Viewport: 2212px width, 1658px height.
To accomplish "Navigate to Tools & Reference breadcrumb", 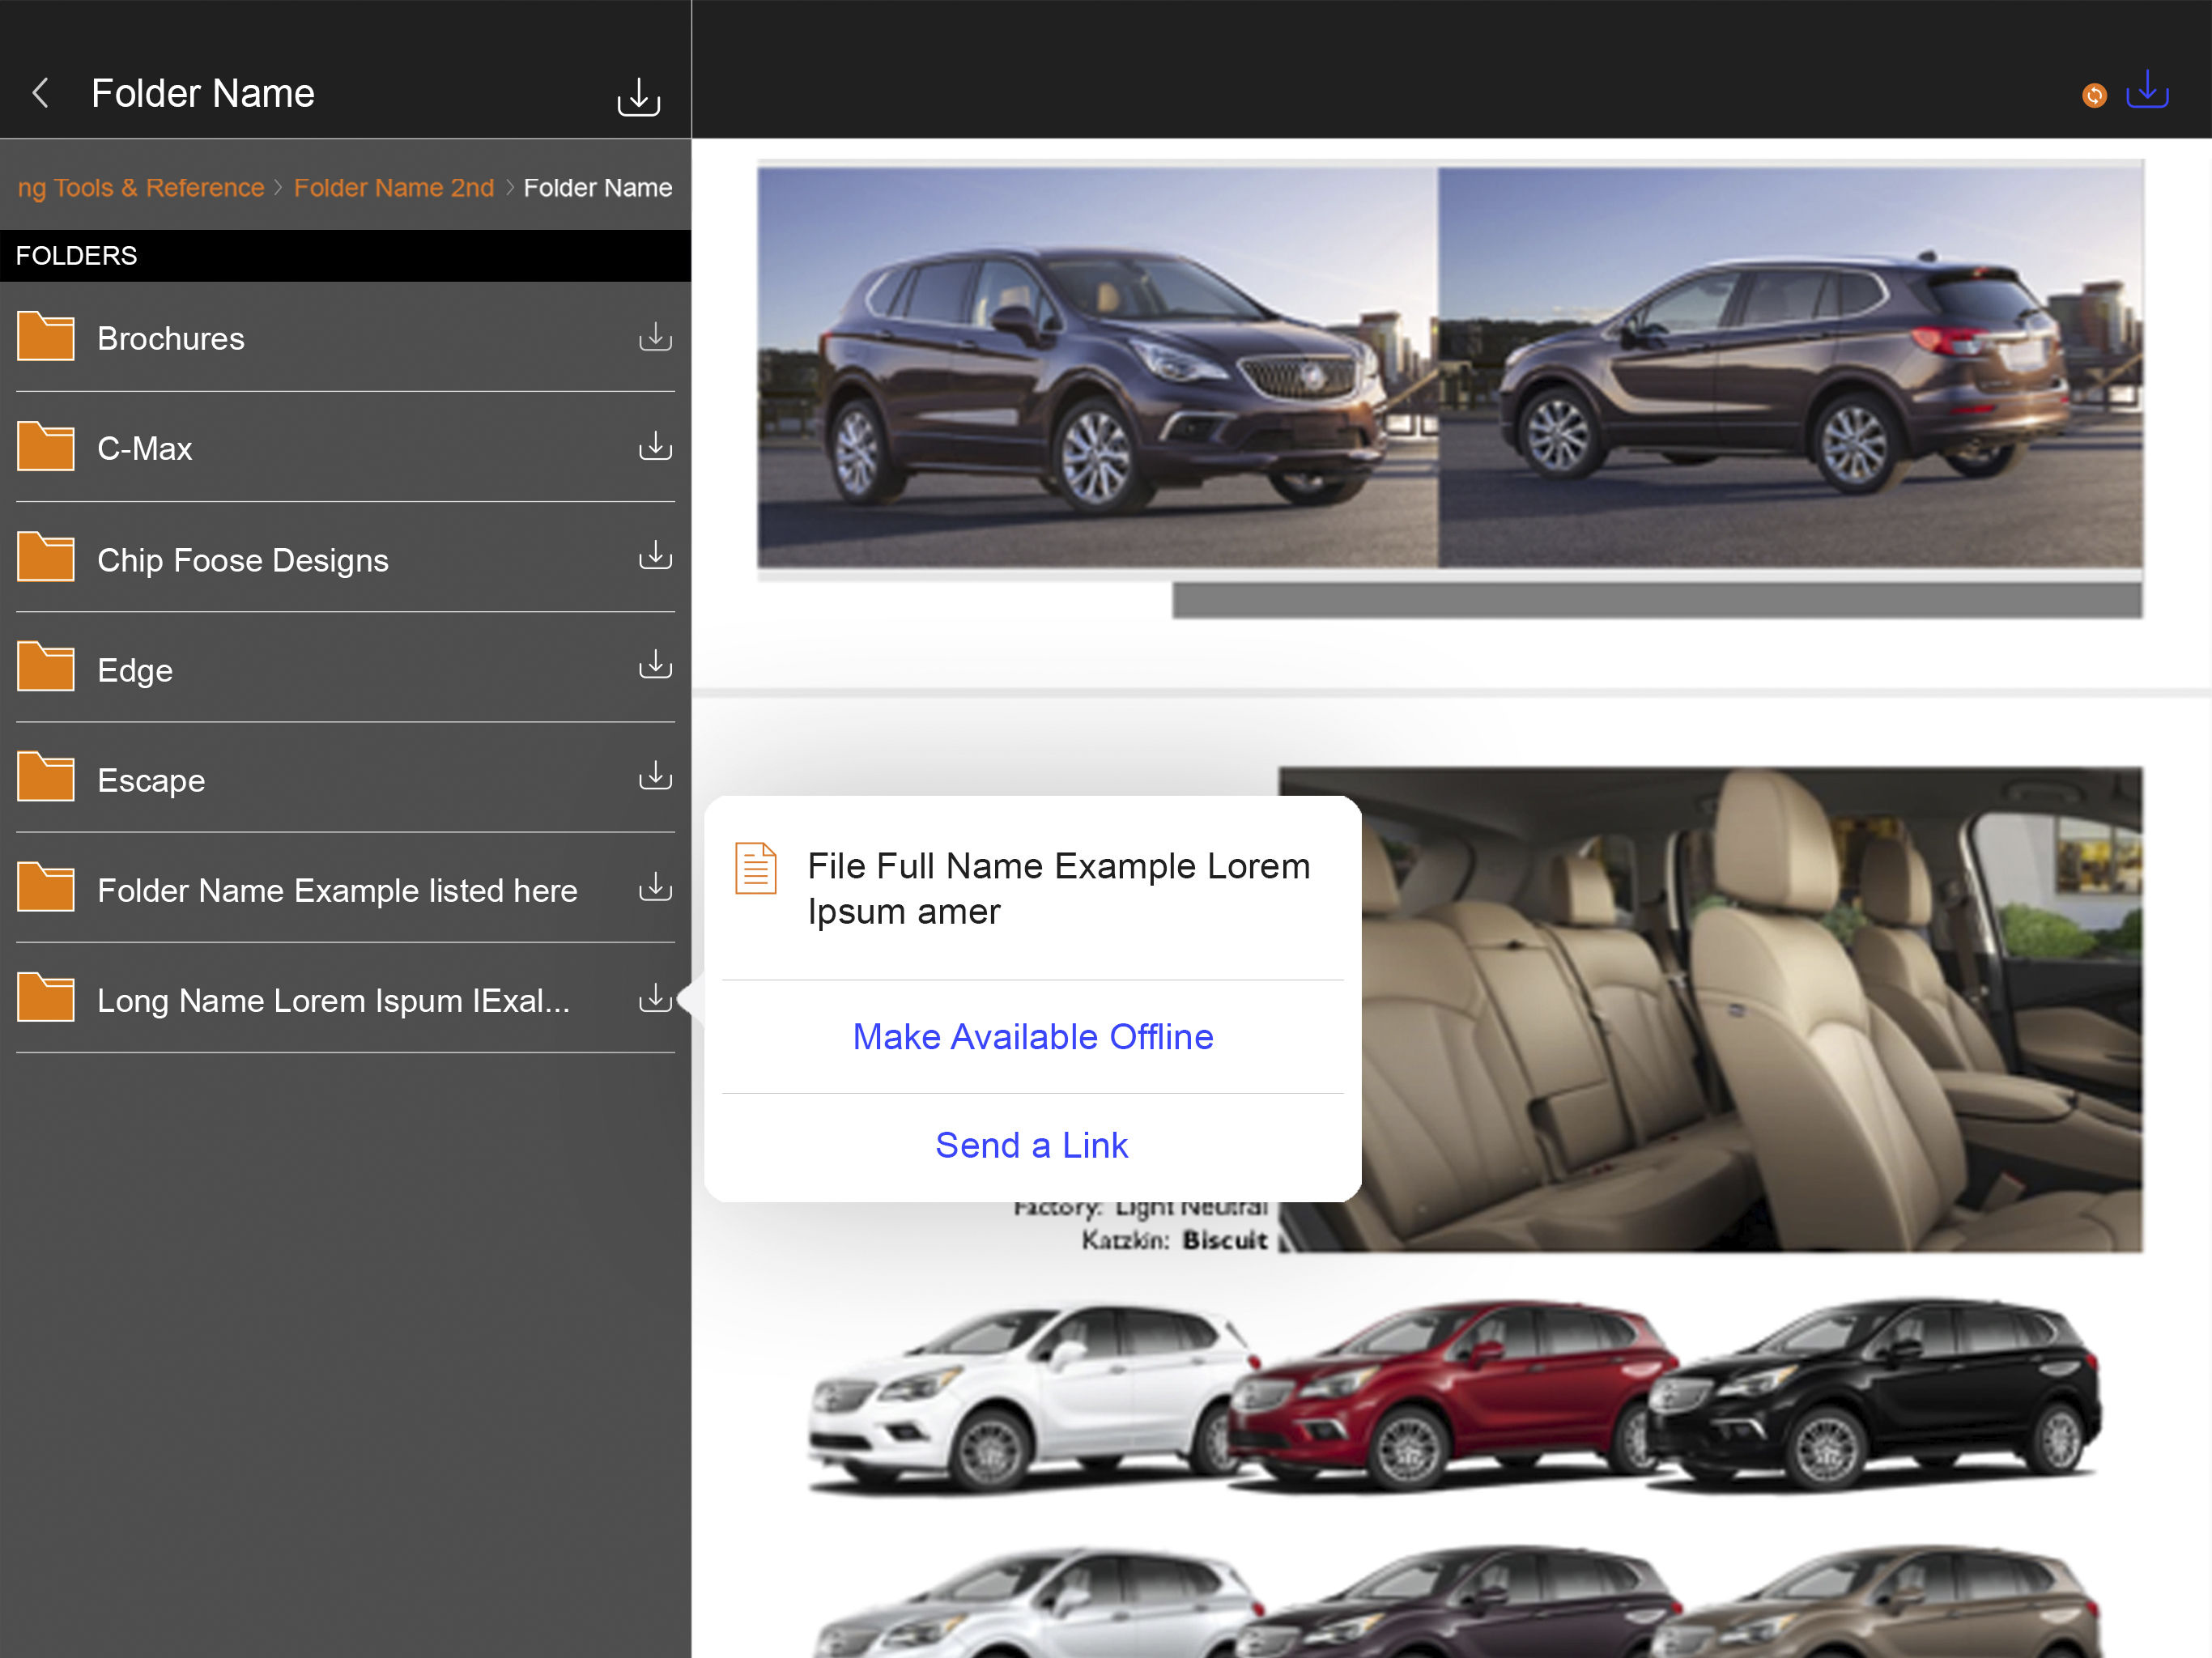I will 141,188.
